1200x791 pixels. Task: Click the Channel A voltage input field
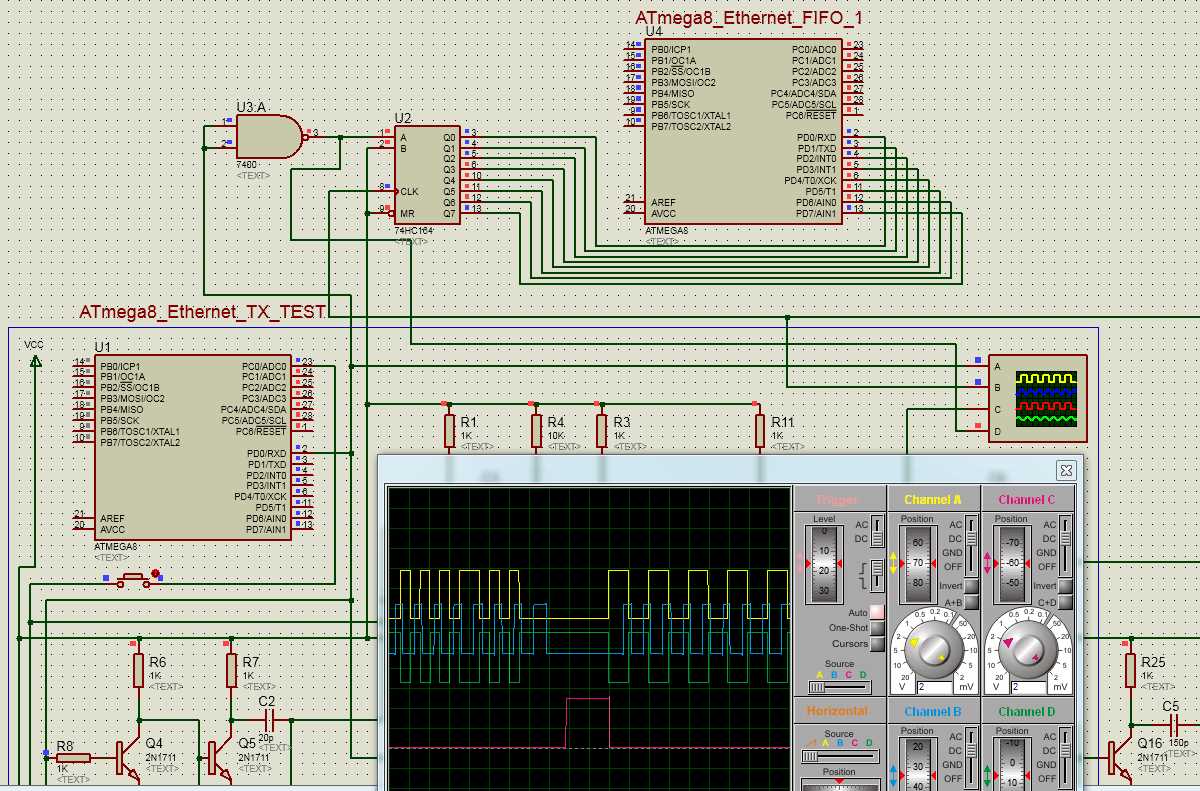[928, 687]
